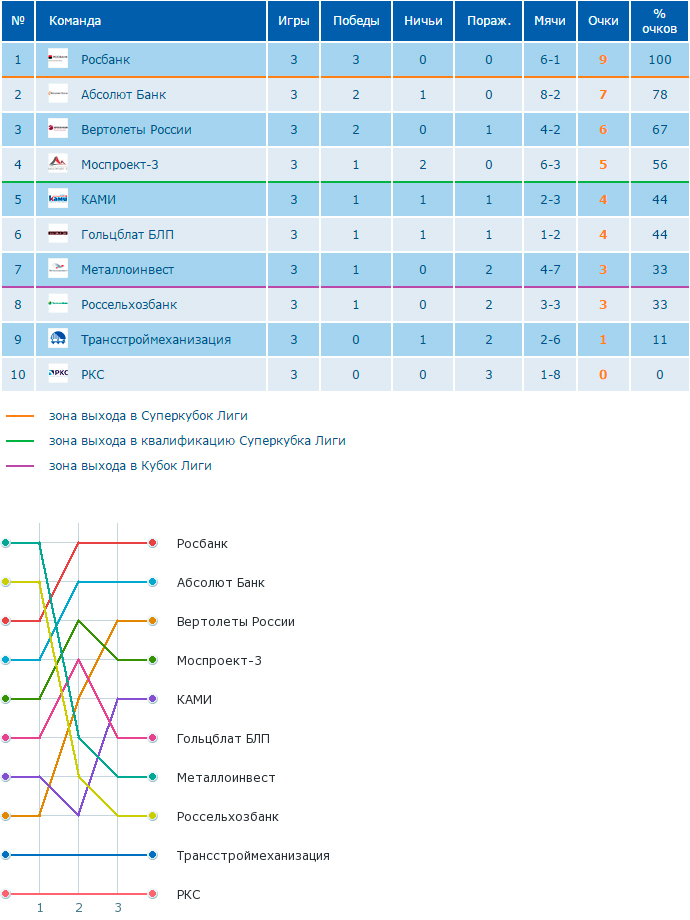The width and height of the screenshot is (690, 920).
Task: Click the Гольцблат БЛП team logo
Action: tap(58, 234)
